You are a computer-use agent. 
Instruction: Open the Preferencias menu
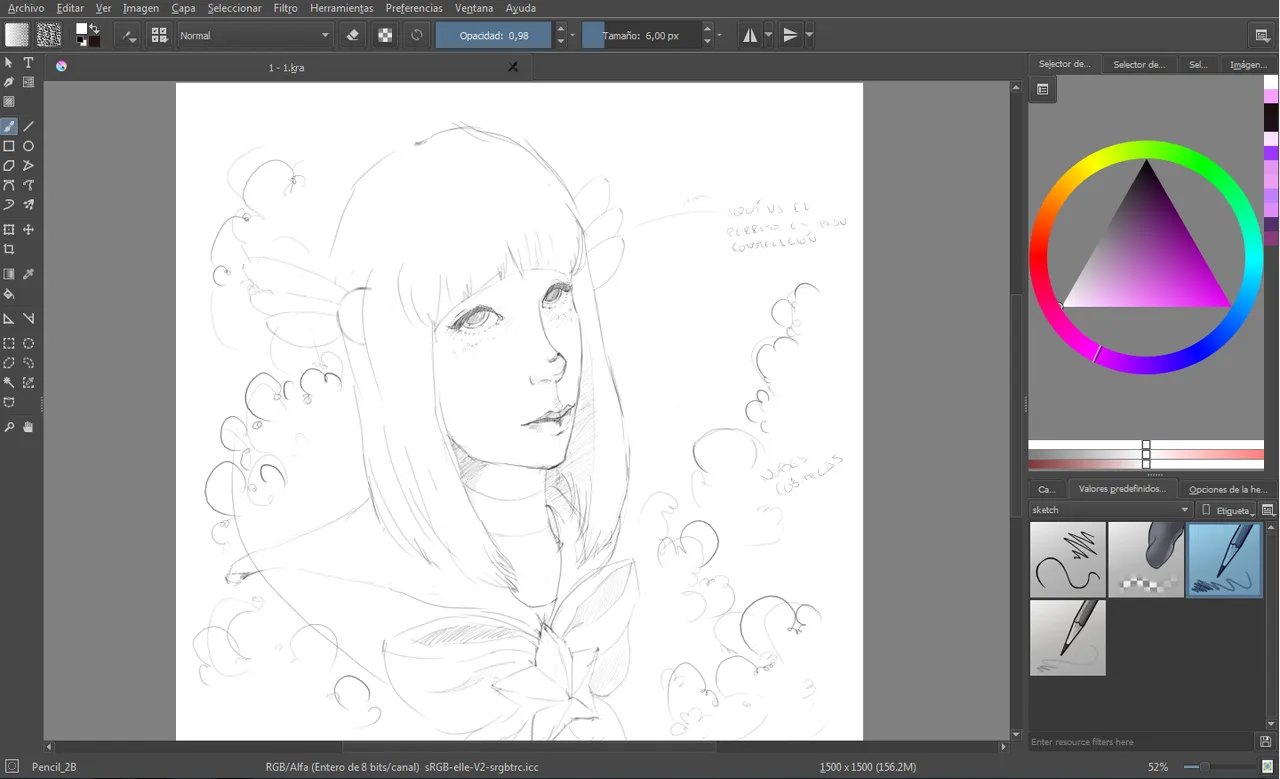point(414,8)
